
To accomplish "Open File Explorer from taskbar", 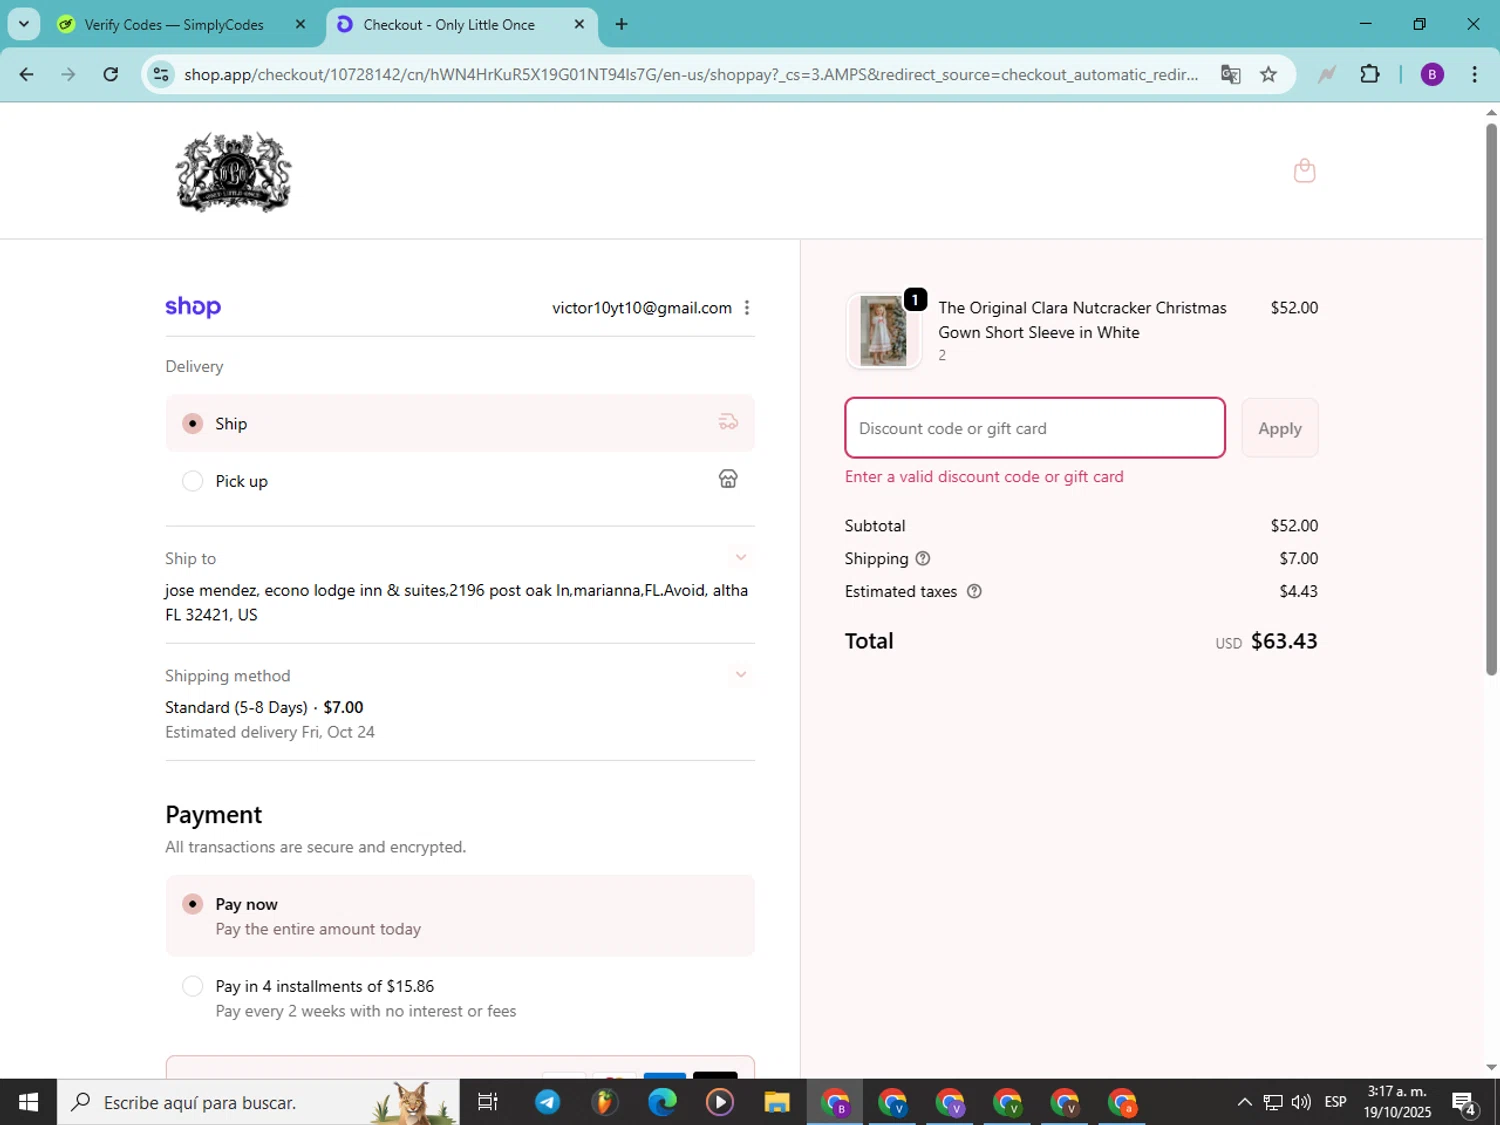I will [x=777, y=1102].
